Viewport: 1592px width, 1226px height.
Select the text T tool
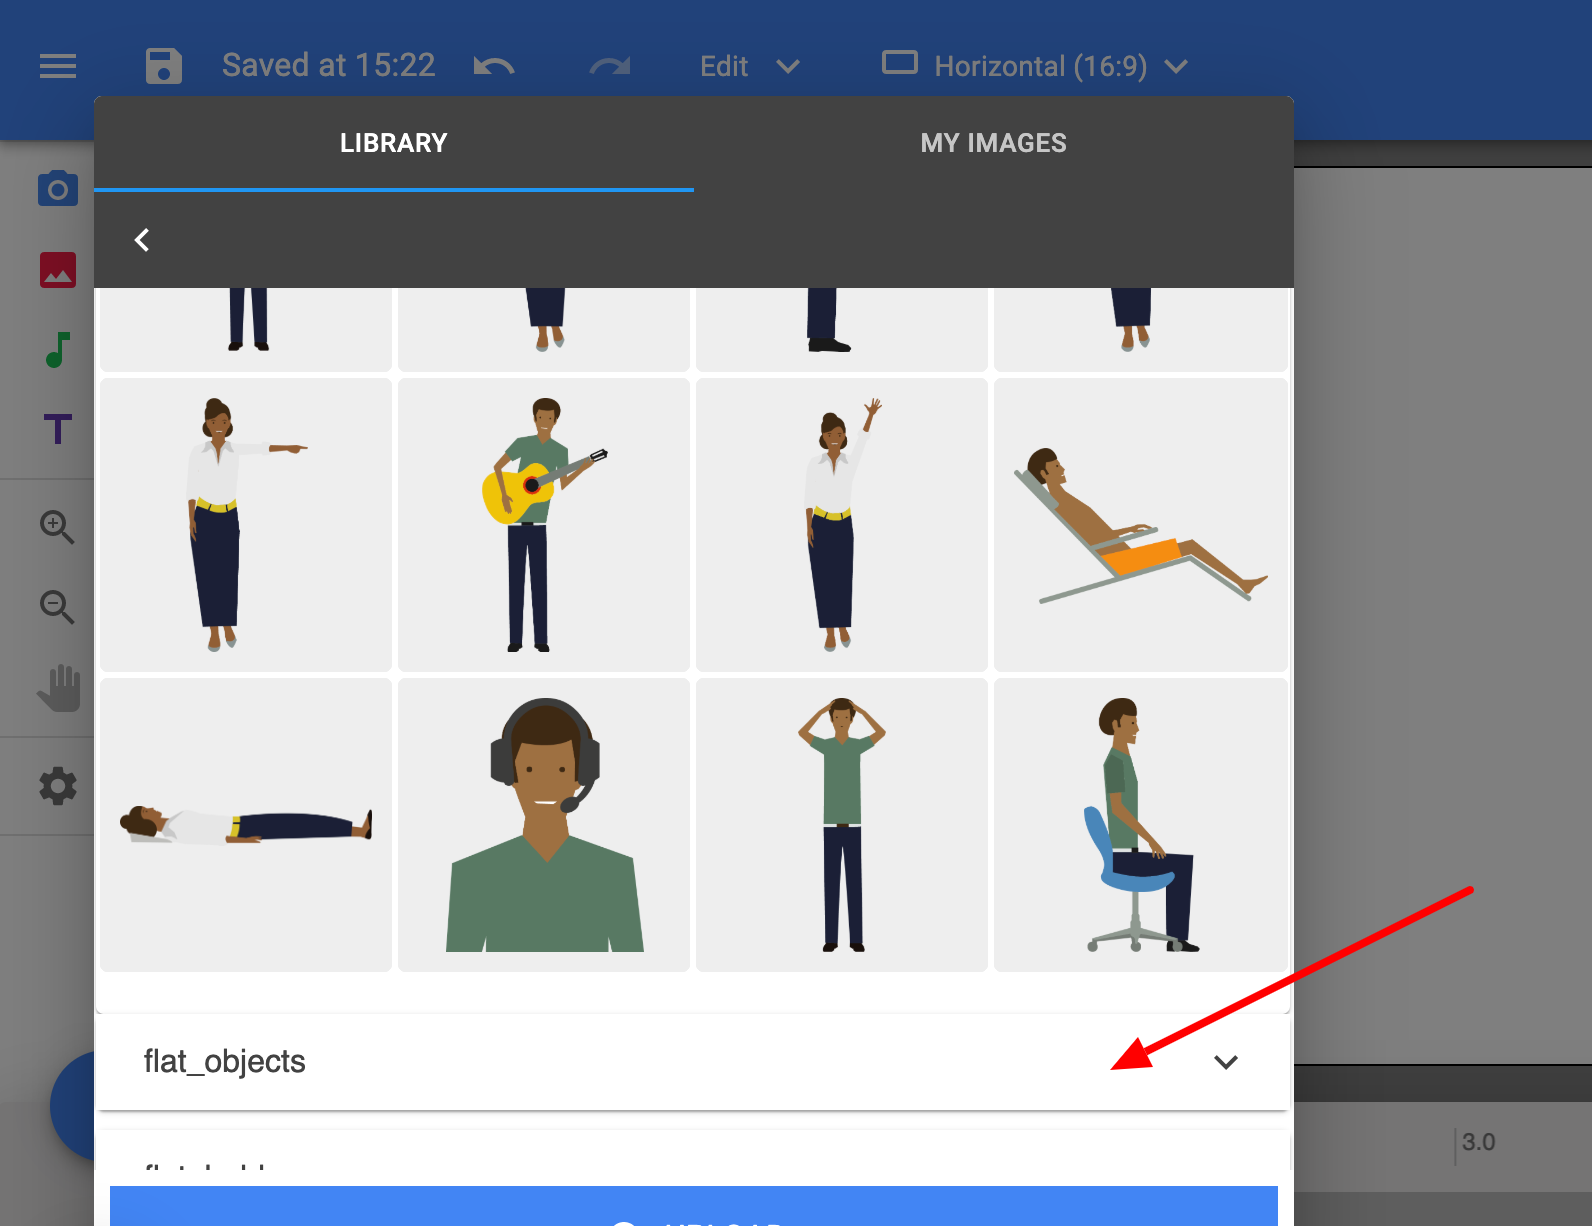(x=58, y=429)
